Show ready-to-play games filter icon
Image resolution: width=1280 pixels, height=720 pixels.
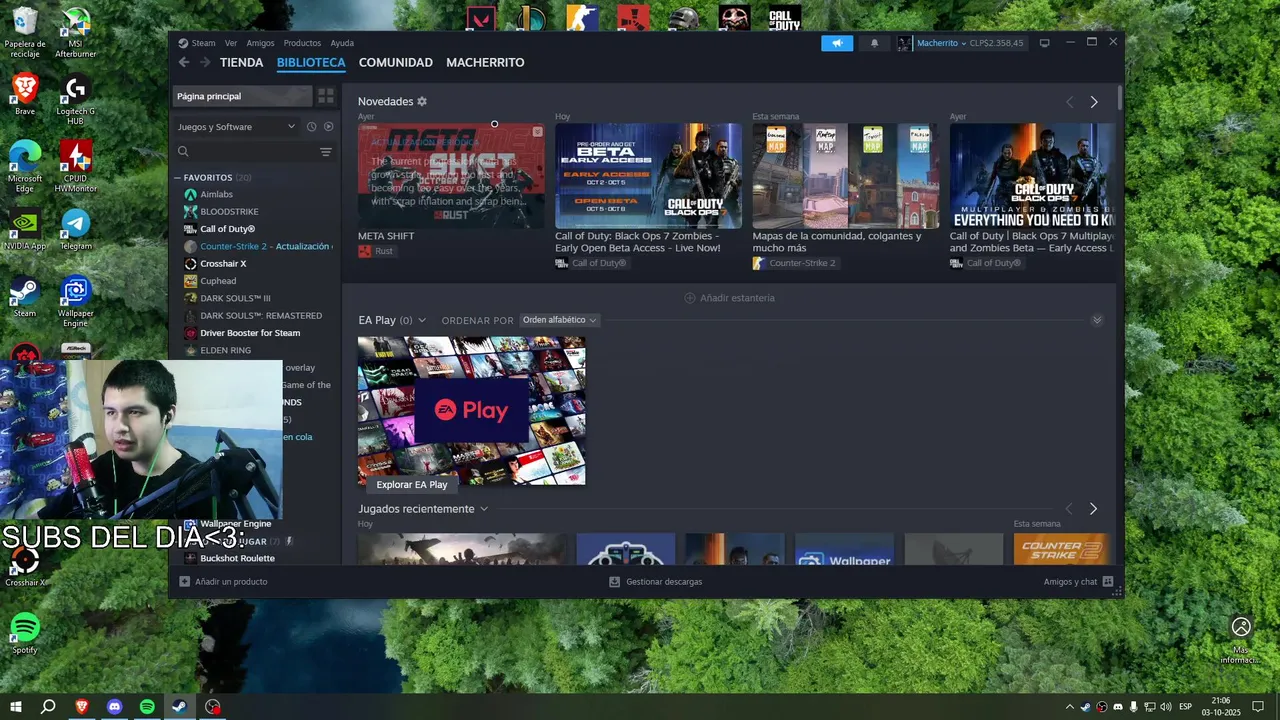click(x=328, y=127)
